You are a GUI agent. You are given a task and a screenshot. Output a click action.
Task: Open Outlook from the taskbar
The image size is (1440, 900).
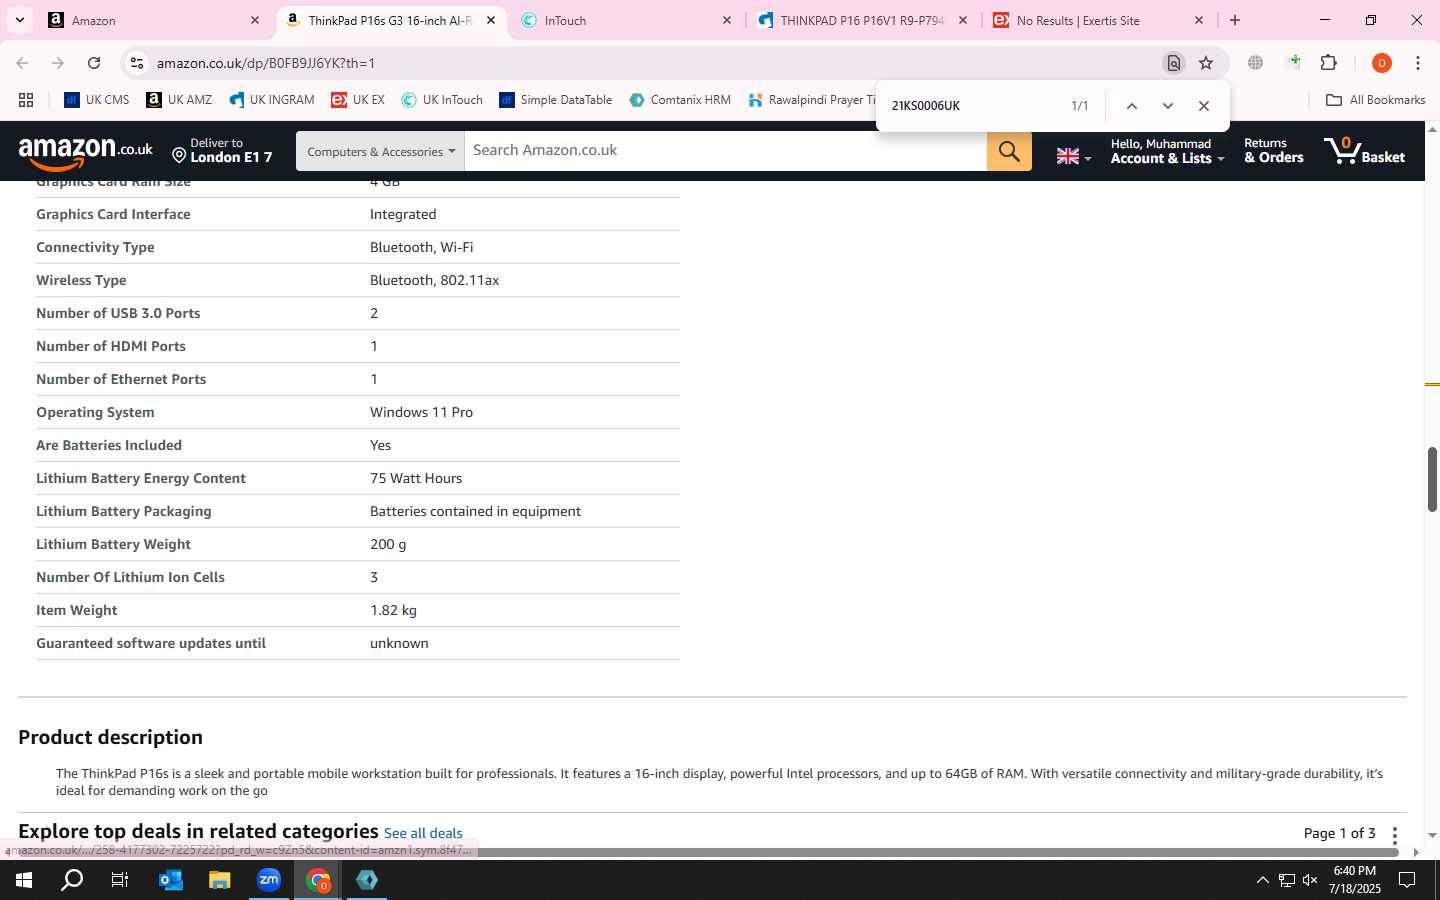[170, 880]
